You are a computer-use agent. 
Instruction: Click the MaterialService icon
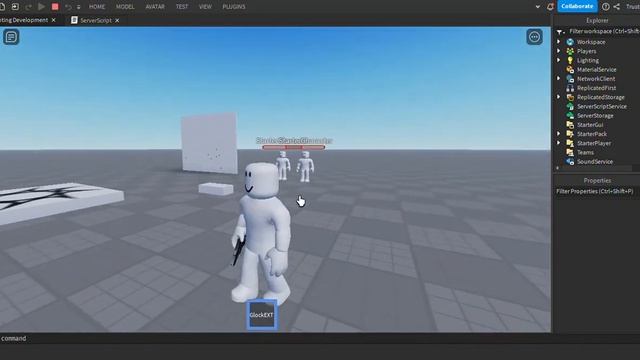pyautogui.click(x=570, y=69)
